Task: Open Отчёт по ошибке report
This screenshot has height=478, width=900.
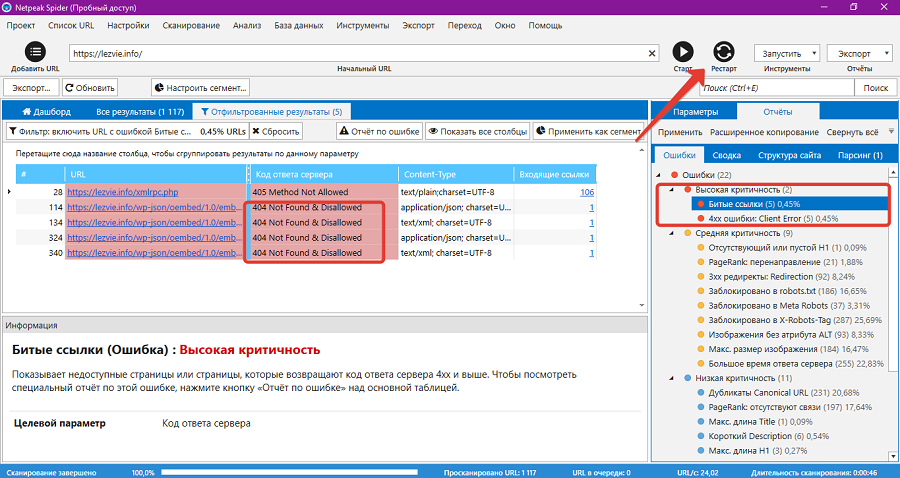Action: (379, 131)
